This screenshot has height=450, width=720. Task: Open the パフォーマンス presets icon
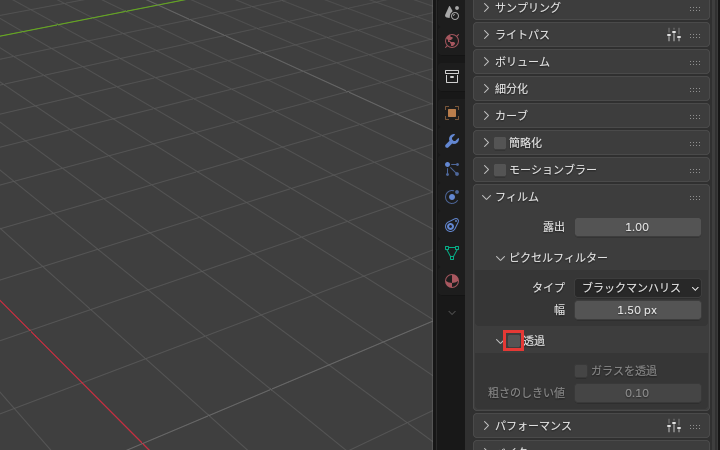click(674, 426)
